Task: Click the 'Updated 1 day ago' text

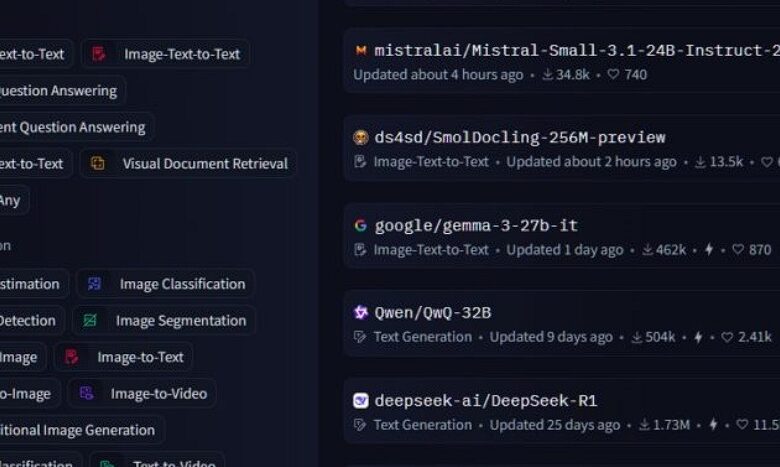Action: tap(565, 250)
